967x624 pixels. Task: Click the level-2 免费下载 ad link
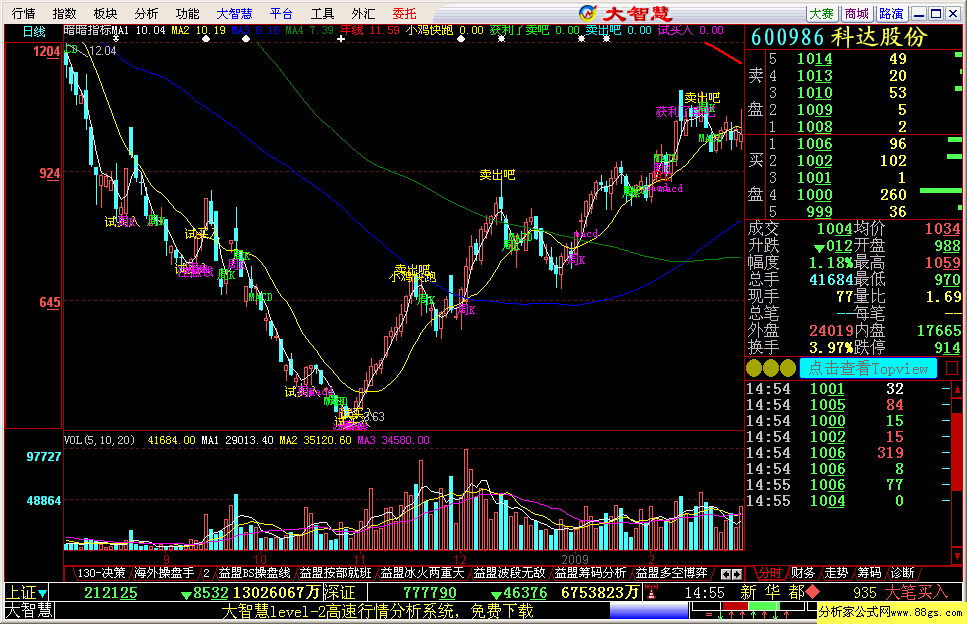point(377,611)
